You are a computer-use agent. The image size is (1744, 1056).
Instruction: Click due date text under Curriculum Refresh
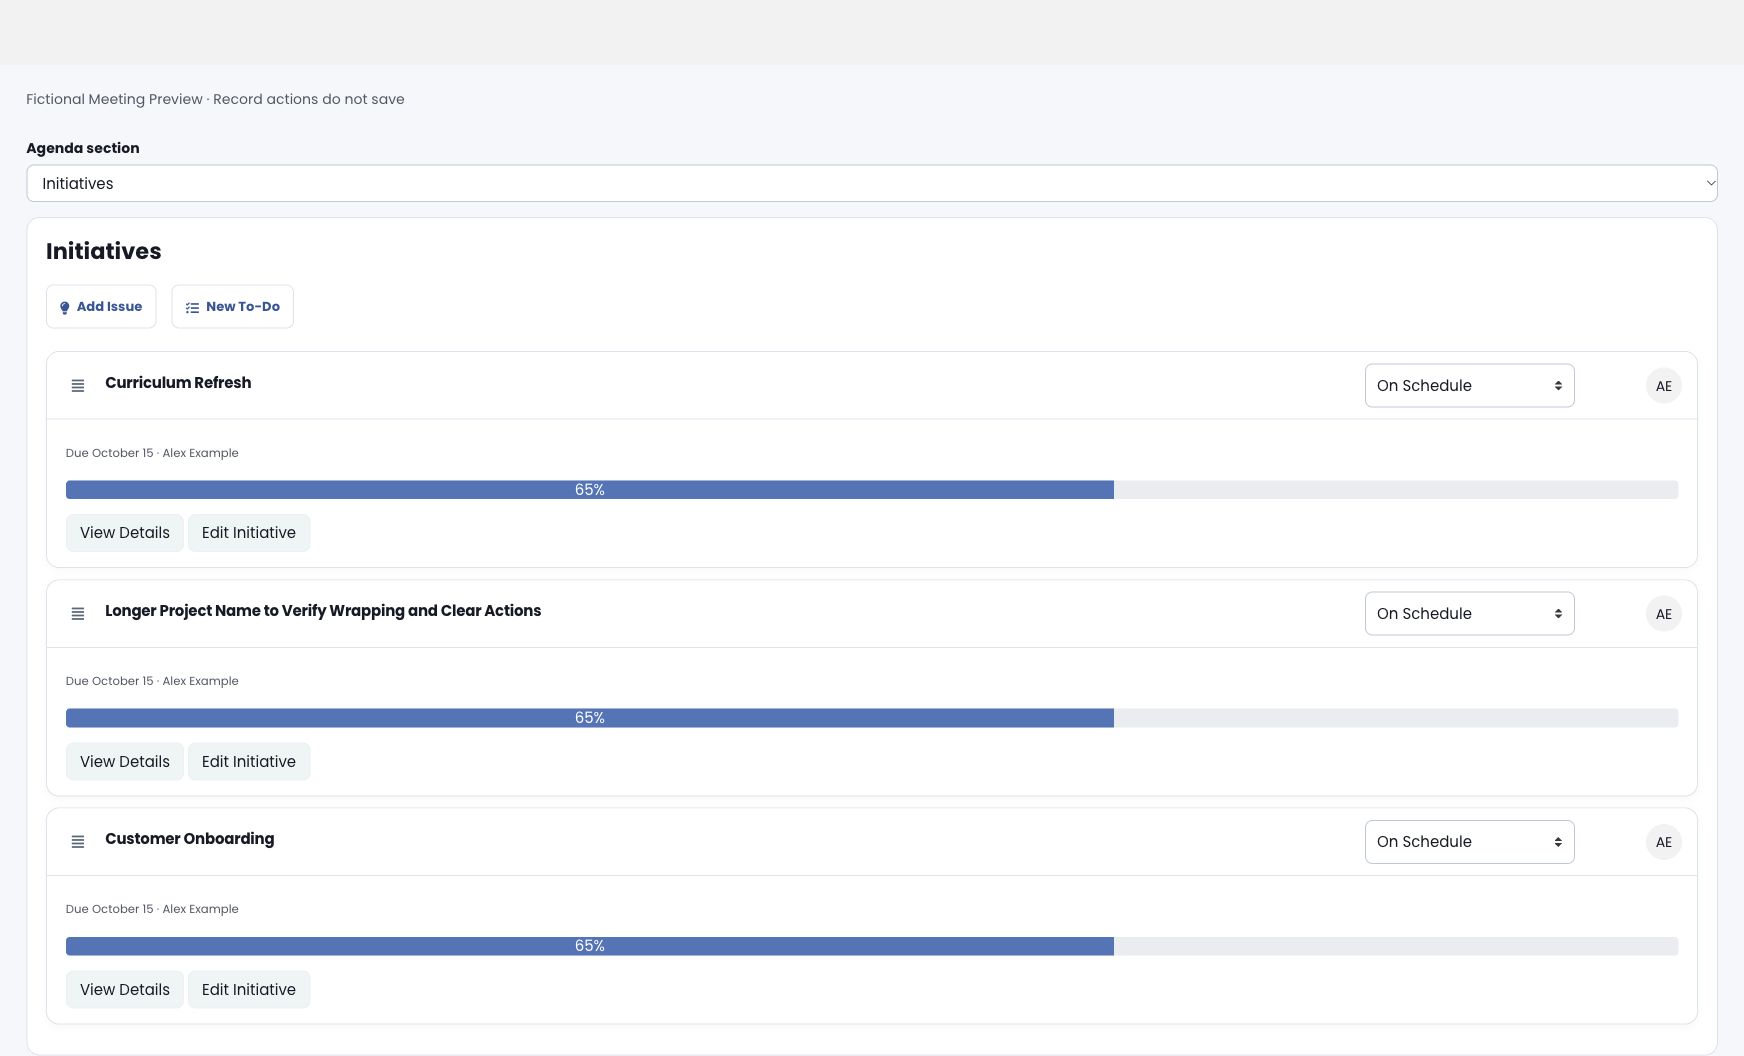pyautogui.click(x=152, y=453)
